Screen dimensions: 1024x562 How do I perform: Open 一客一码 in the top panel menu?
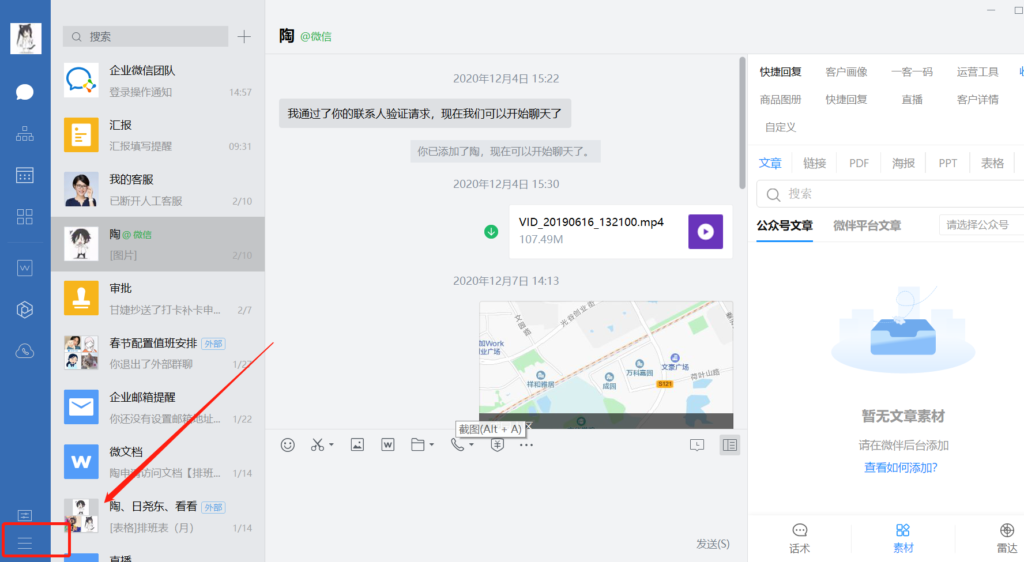tap(912, 72)
